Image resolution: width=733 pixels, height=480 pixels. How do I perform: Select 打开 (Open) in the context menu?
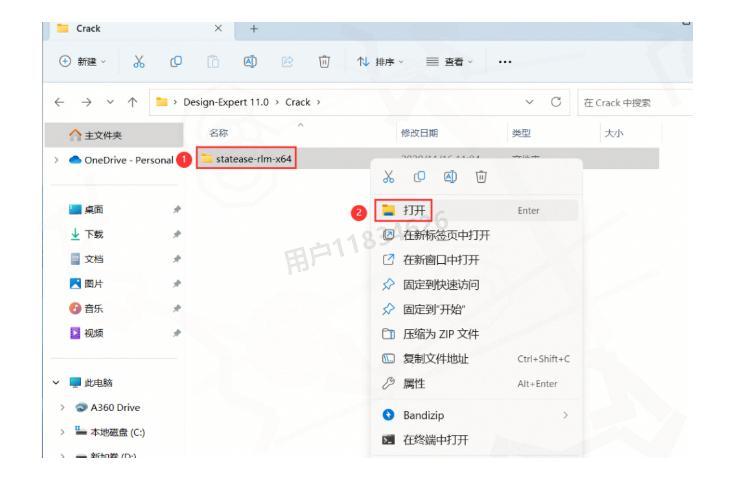point(476,210)
